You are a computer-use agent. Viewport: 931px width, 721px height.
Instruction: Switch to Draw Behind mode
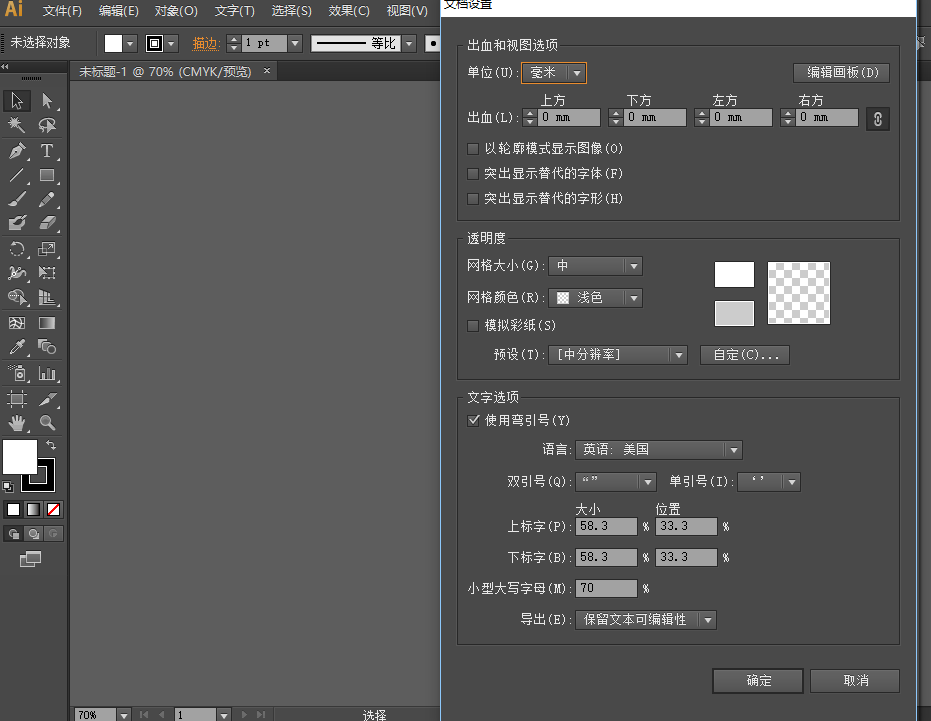34,534
